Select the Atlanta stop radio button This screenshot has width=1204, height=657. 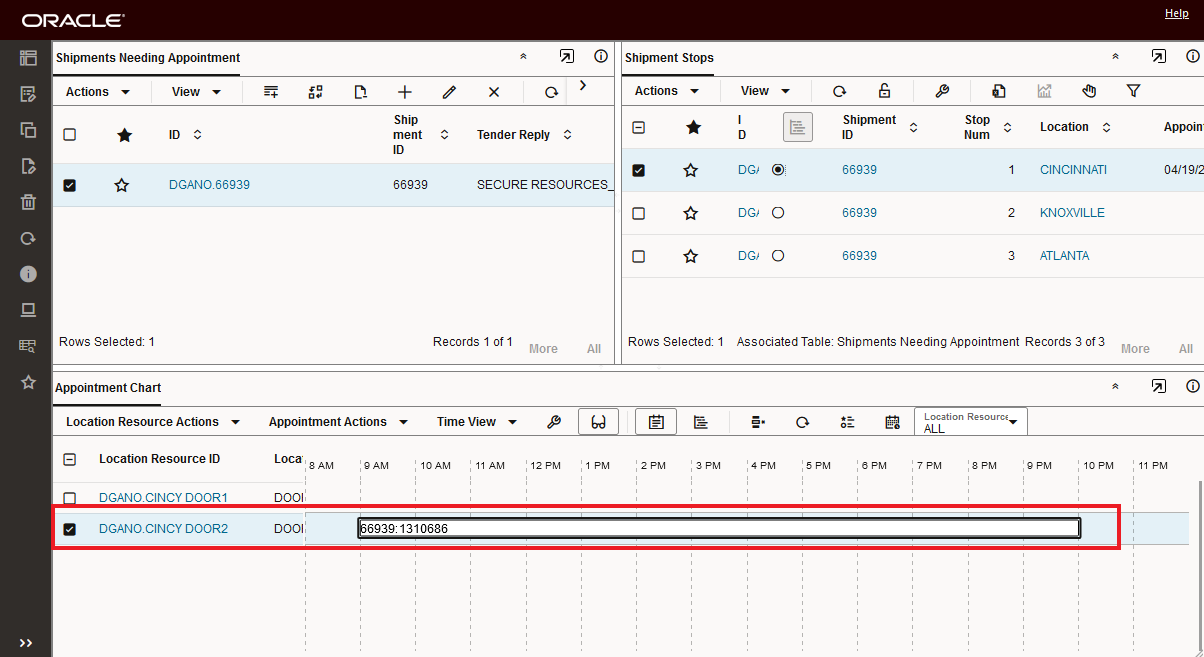778,256
